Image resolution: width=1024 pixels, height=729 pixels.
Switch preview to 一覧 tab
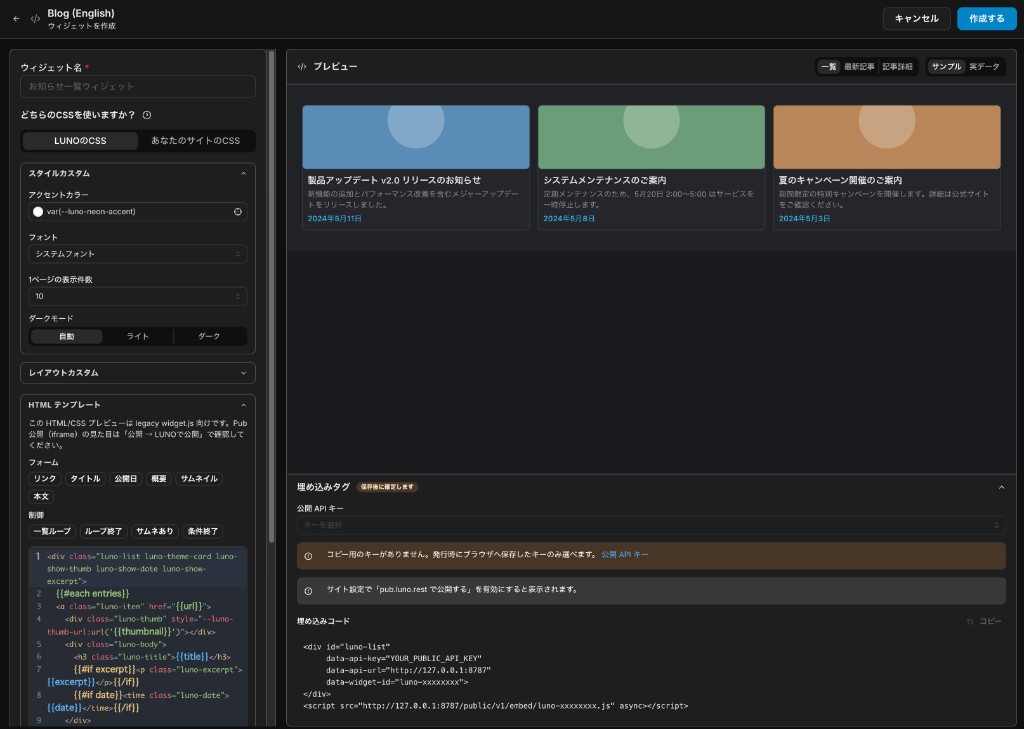(829, 67)
